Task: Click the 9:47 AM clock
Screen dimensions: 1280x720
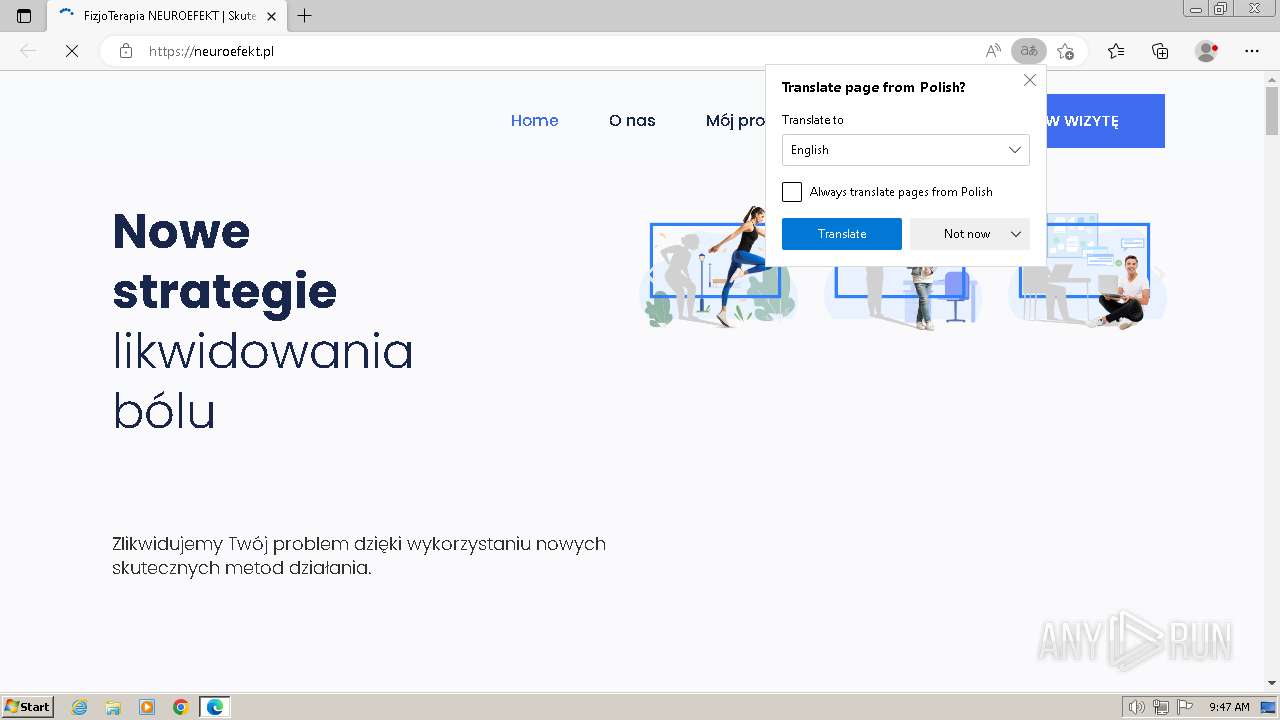Action: click(1229, 707)
